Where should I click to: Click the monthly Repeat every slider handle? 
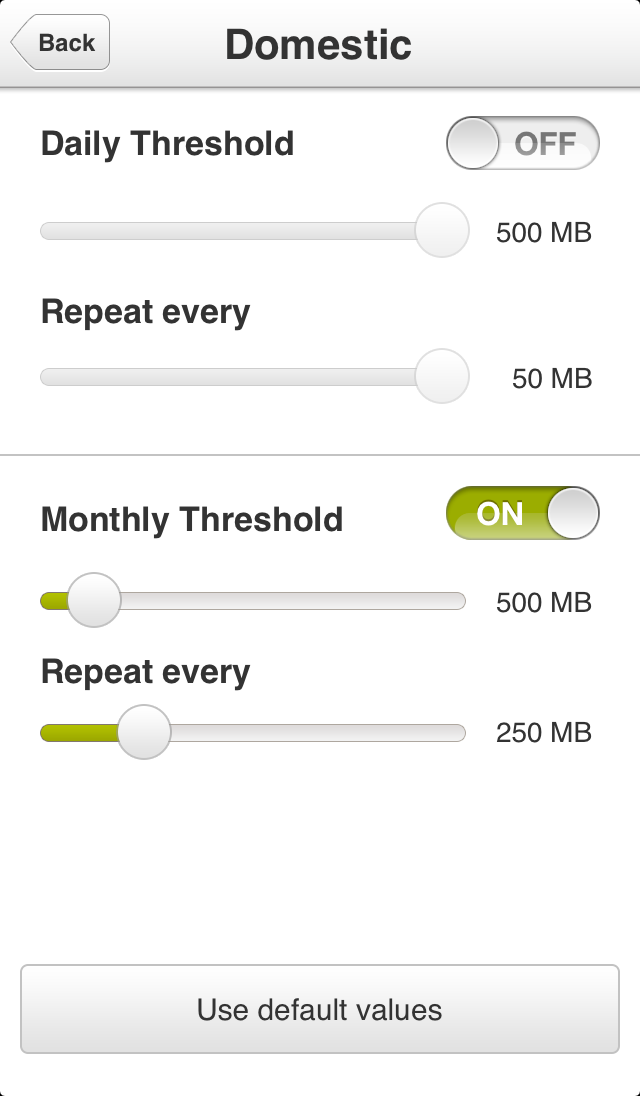click(144, 732)
